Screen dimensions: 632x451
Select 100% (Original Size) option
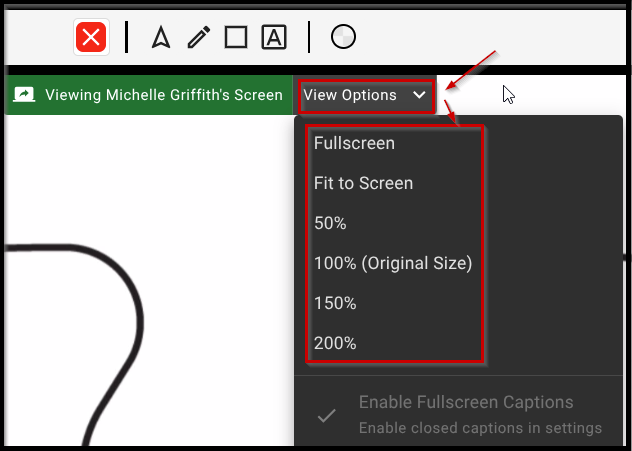tap(393, 264)
